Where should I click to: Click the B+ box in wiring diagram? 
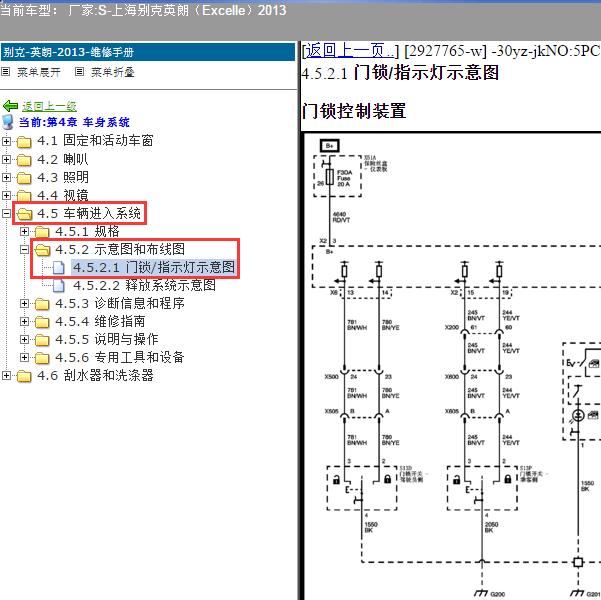(x=330, y=146)
